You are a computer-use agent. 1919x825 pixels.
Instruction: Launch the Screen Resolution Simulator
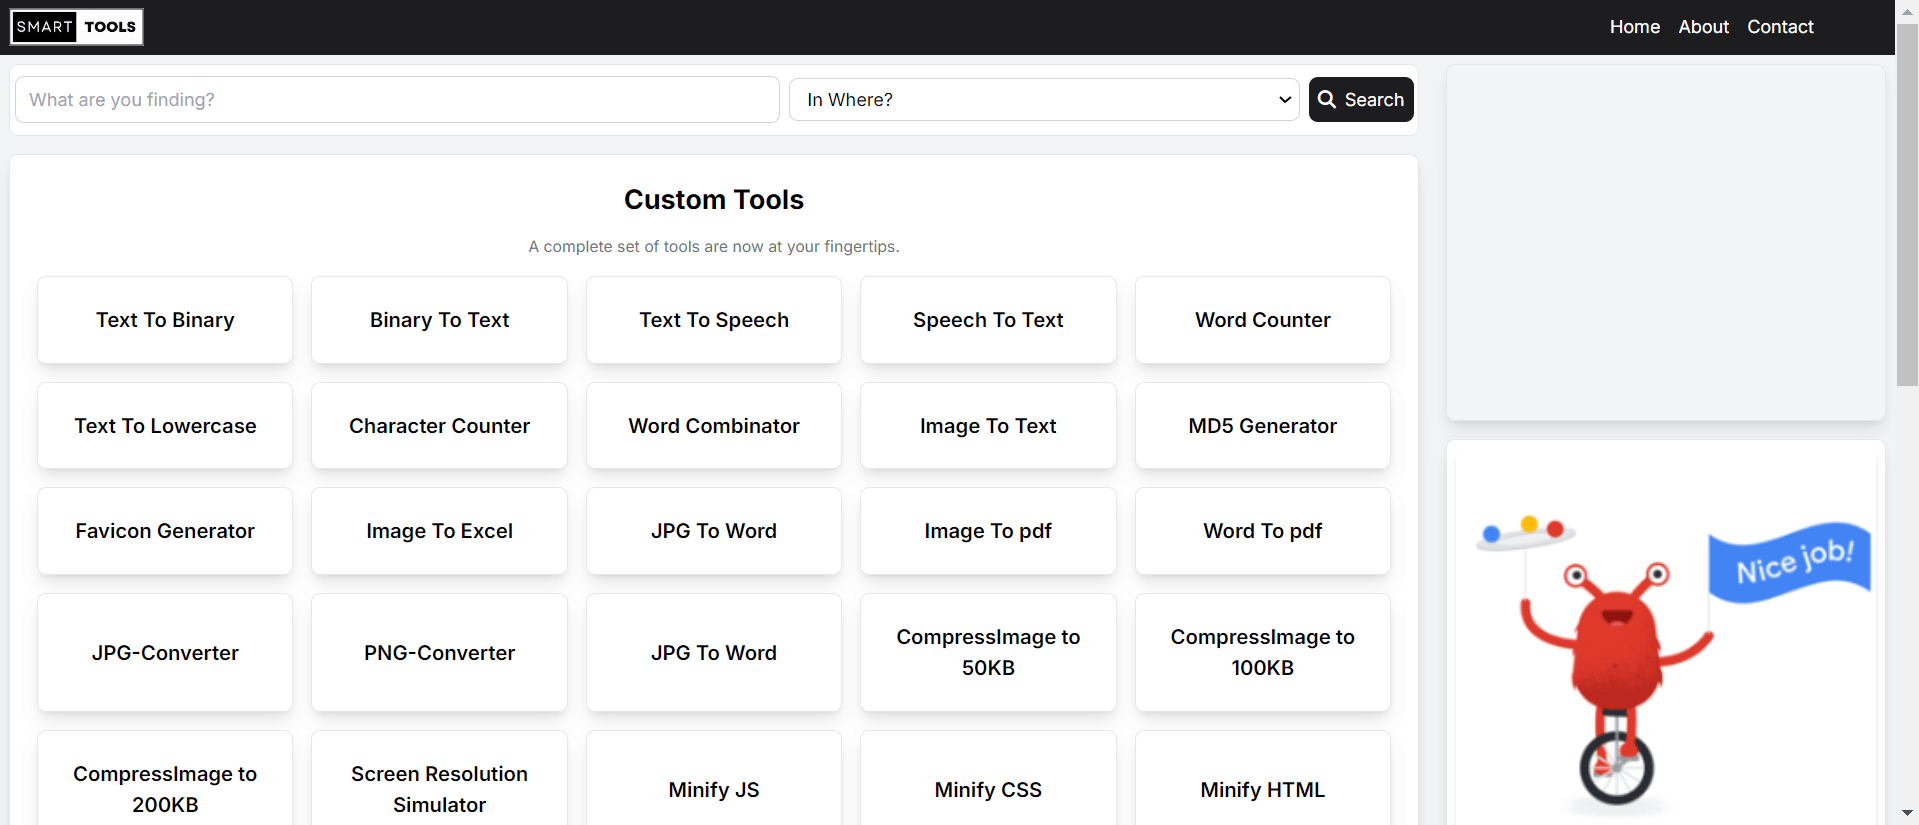coord(439,790)
